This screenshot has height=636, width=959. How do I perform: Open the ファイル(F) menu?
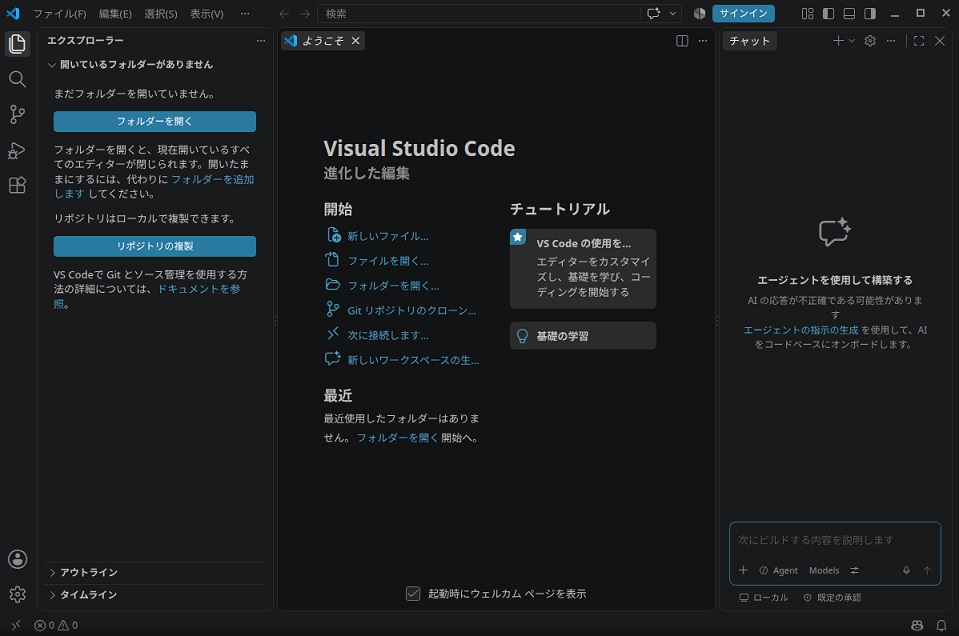pos(59,13)
